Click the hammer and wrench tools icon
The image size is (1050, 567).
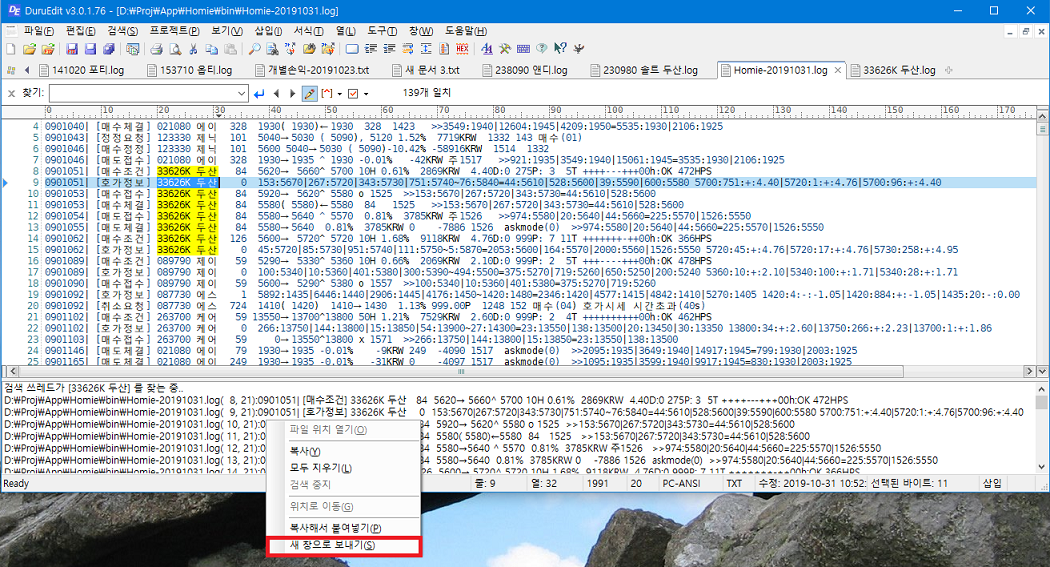(x=505, y=49)
